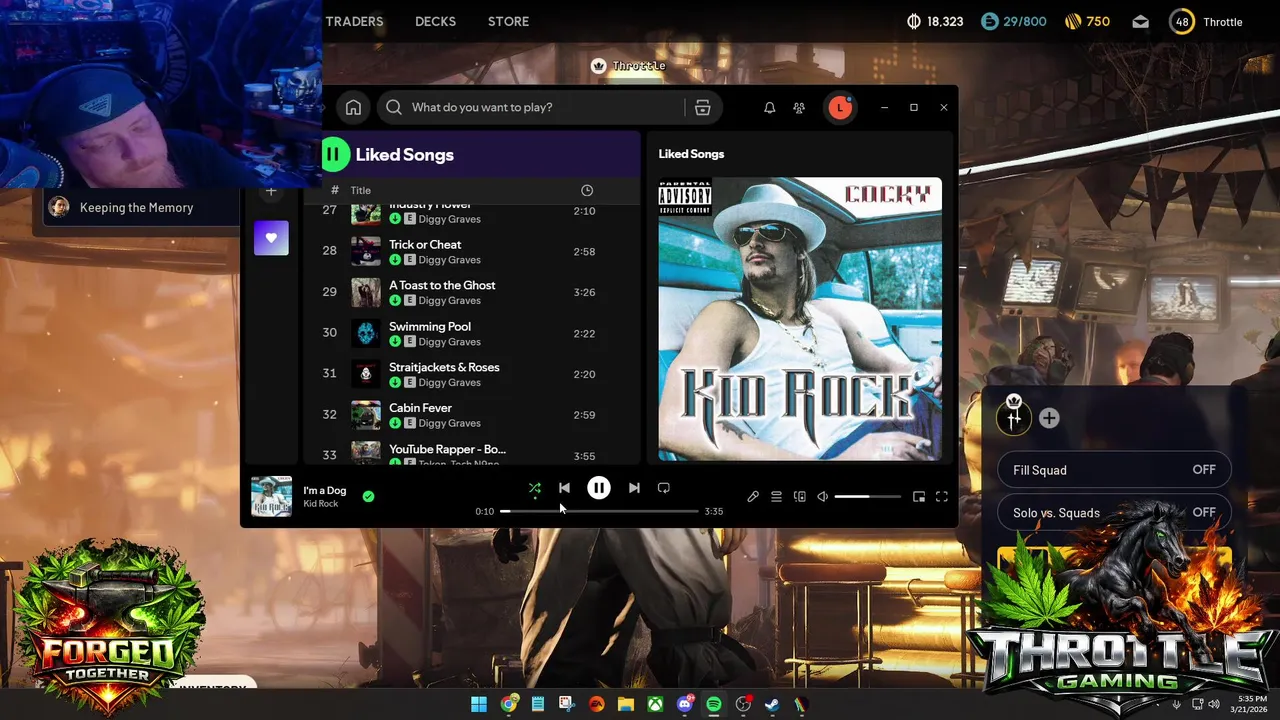
Task: Toggle repeat mode
Action: point(663,488)
